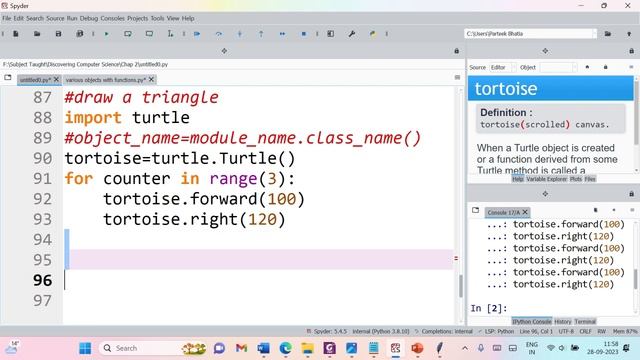Open Microsoft Edge from taskbar
Image resolution: width=640 pixels, height=360 pixels.
[286, 348]
